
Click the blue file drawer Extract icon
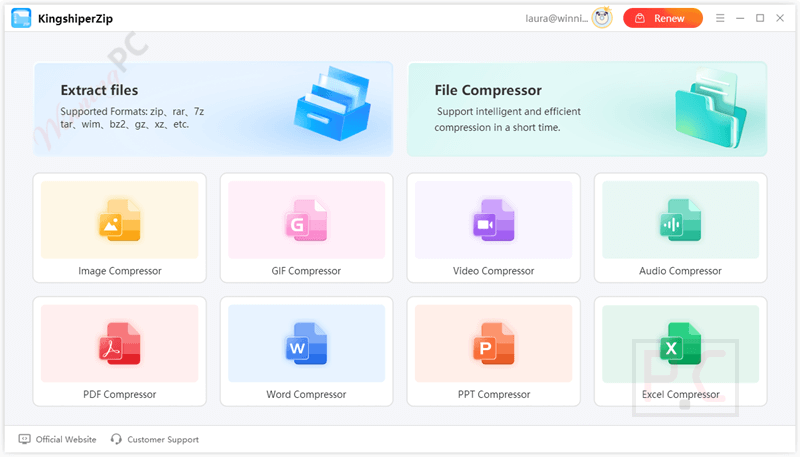(x=332, y=104)
